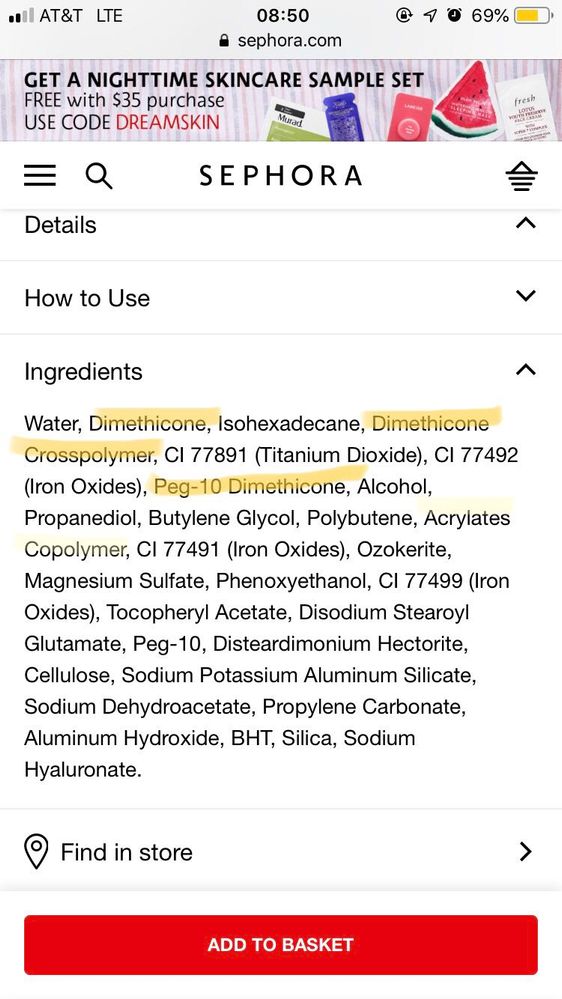Collapse the Details section chevron
562x999 pixels.
tap(525, 224)
